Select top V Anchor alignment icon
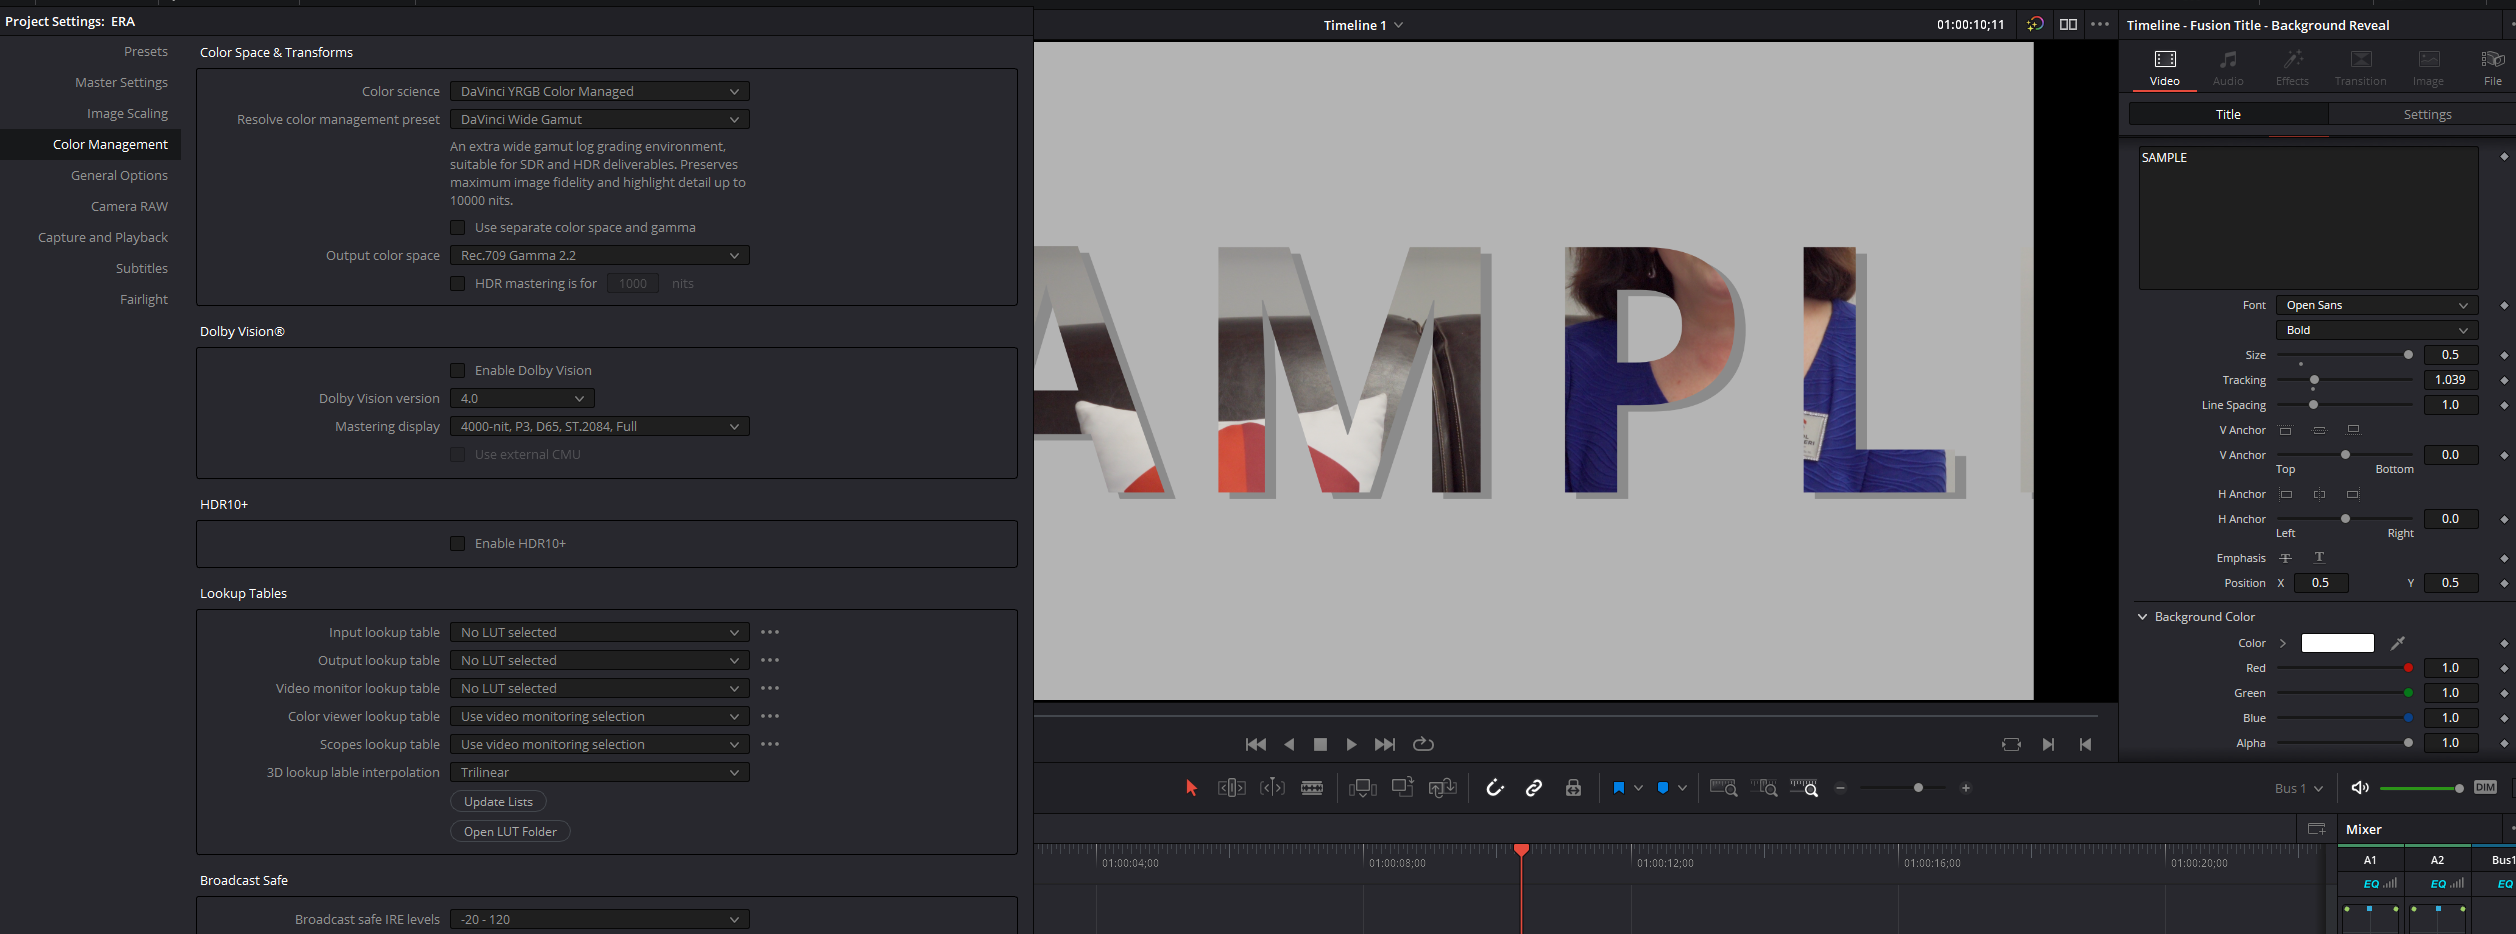The image size is (2516, 934). [x=2286, y=430]
